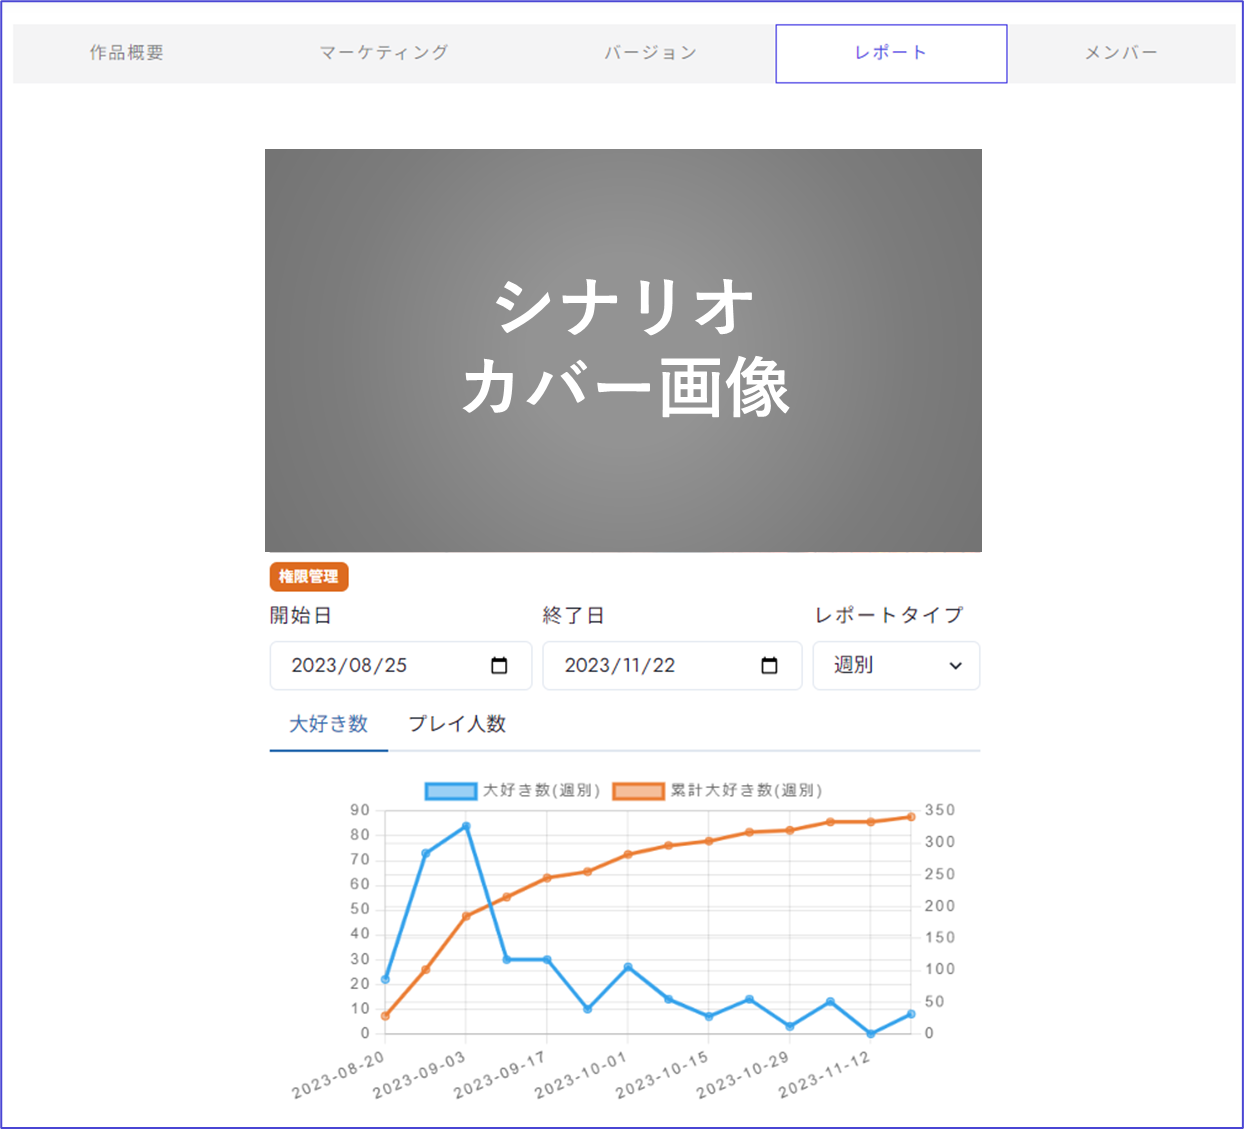Viewport: 1244px width, 1129px height.
Task: Click the 開始日 date field 2023/08/25
Action: (380, 666)
